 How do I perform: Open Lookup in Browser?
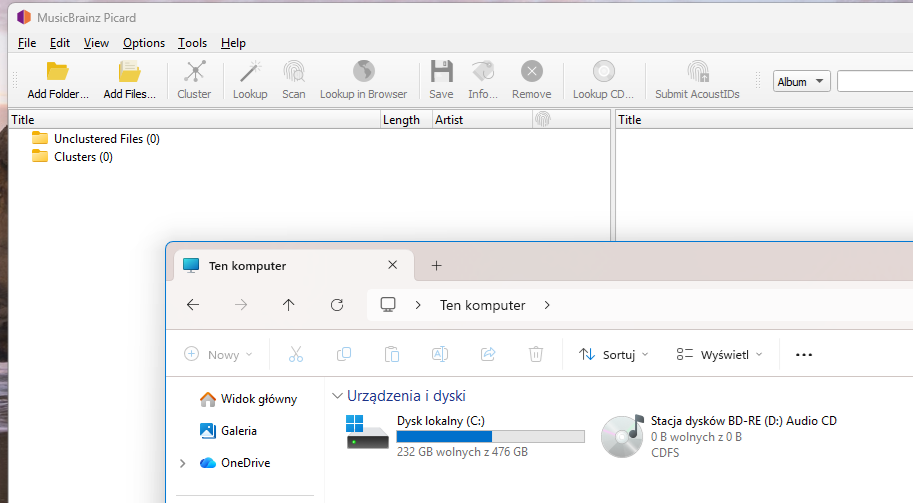point(363,72)
